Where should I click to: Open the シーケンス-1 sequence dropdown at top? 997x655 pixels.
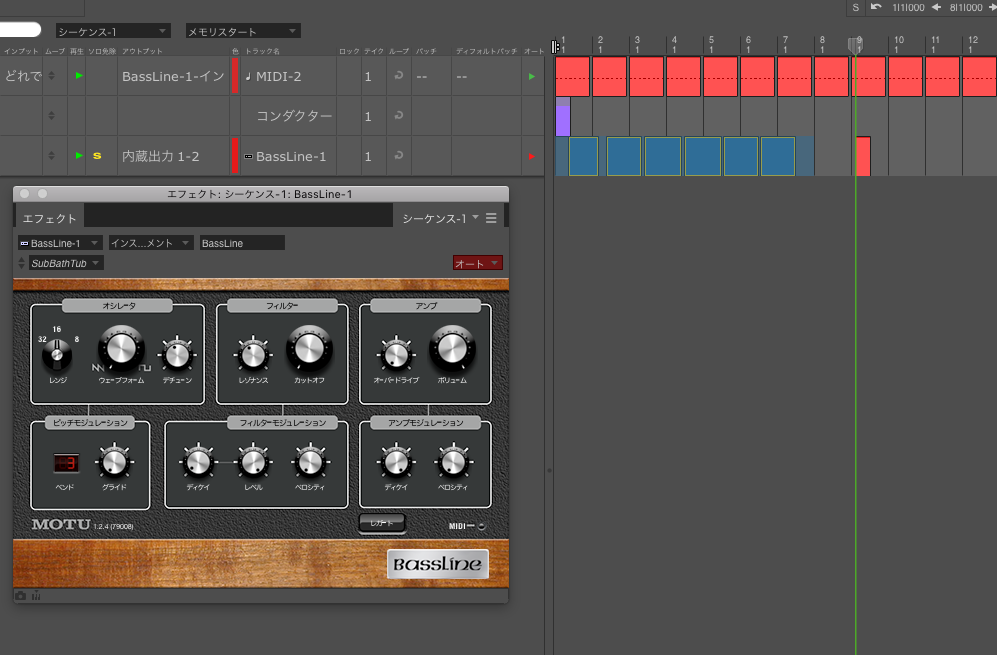coord(113,31)
